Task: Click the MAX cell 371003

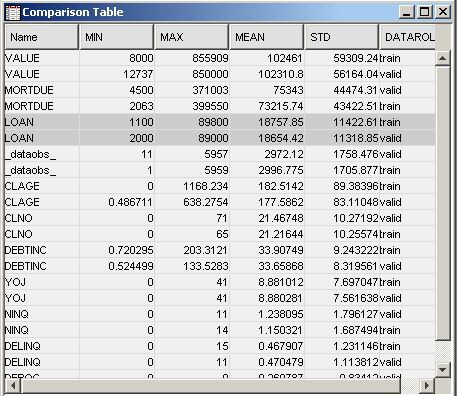Action: coord(192,90)
